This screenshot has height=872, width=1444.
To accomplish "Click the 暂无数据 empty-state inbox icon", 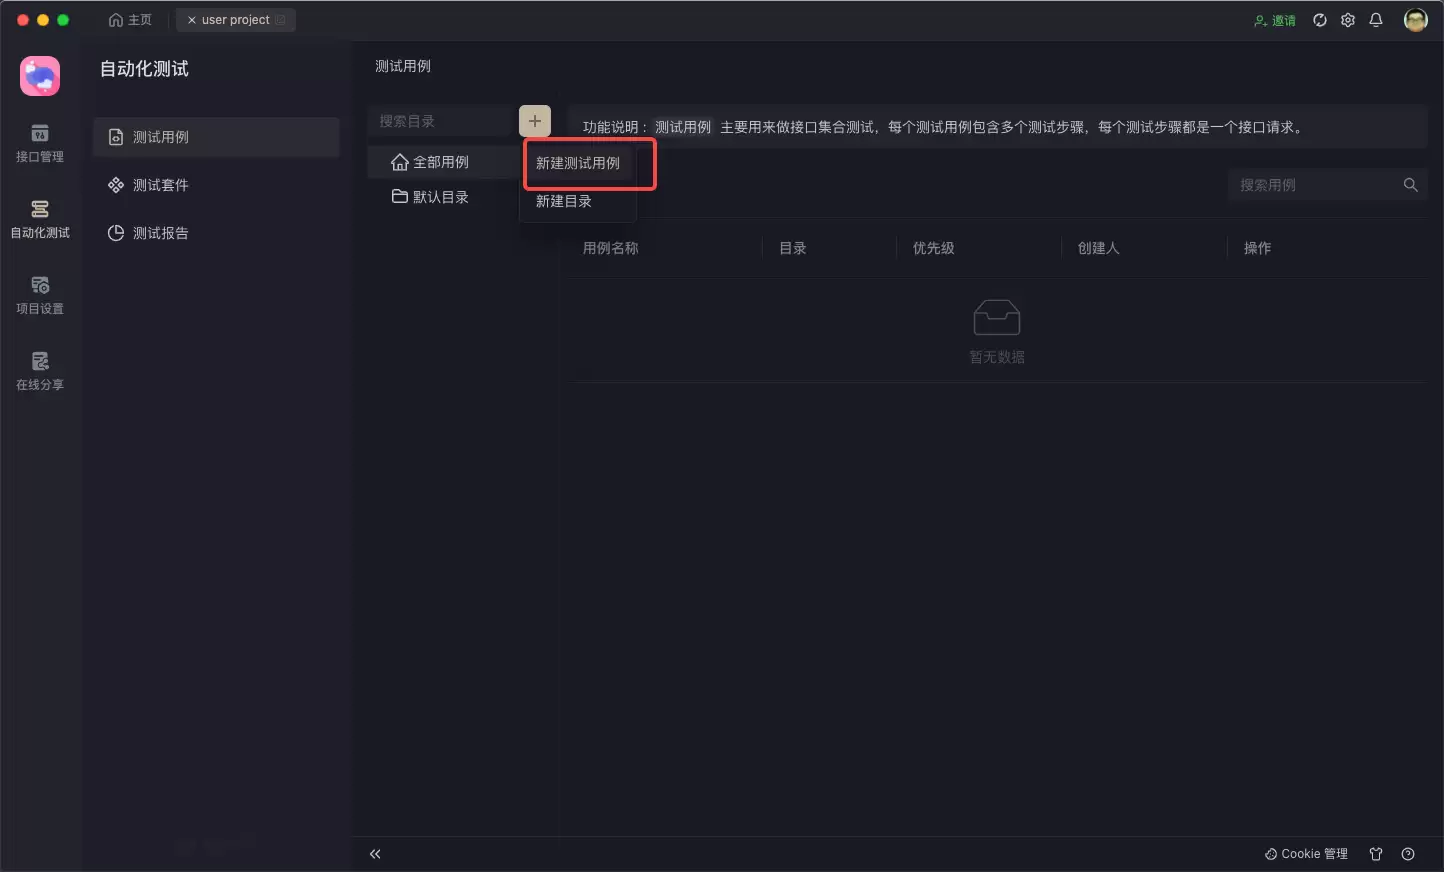I will coord(997,318).
